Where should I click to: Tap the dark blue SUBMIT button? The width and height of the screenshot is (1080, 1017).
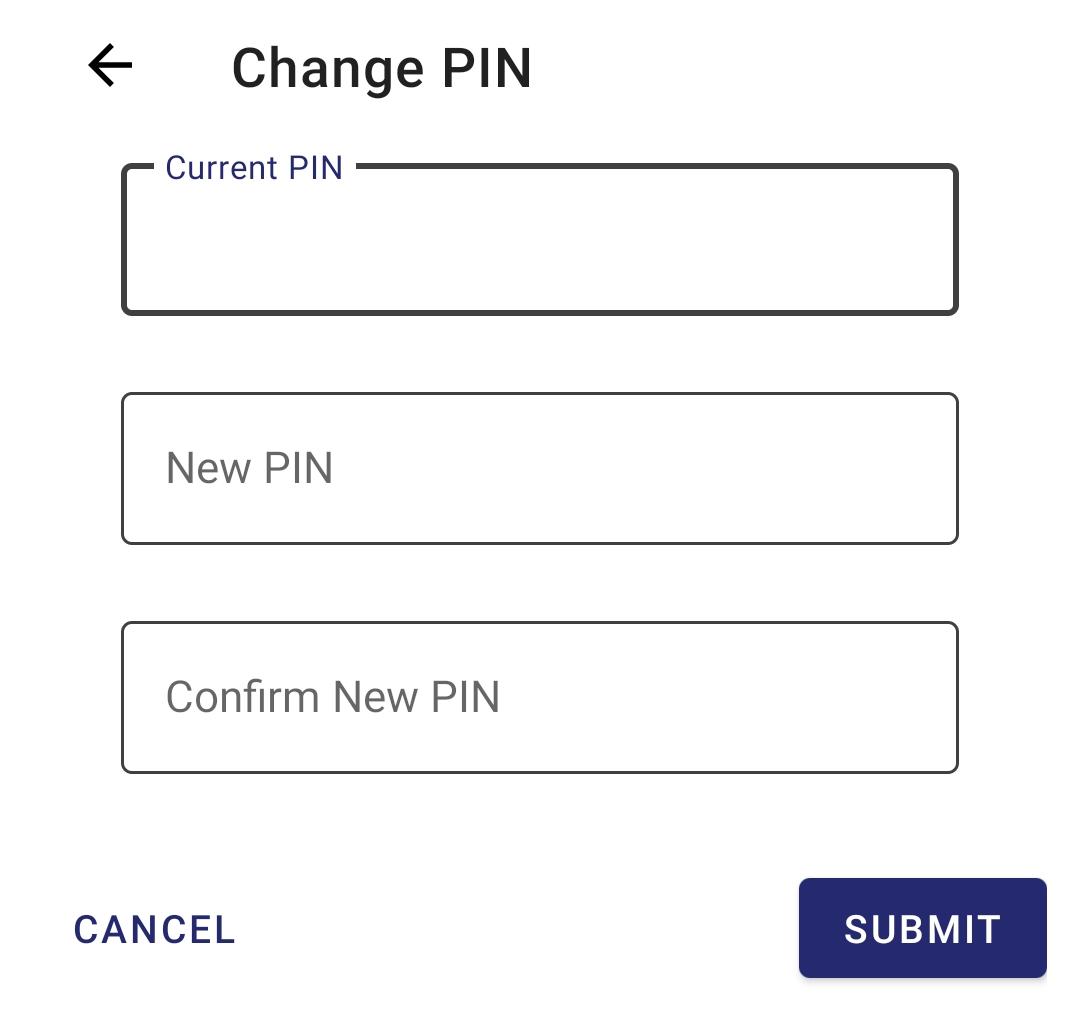pyautogui.click(x=922, y=928)
